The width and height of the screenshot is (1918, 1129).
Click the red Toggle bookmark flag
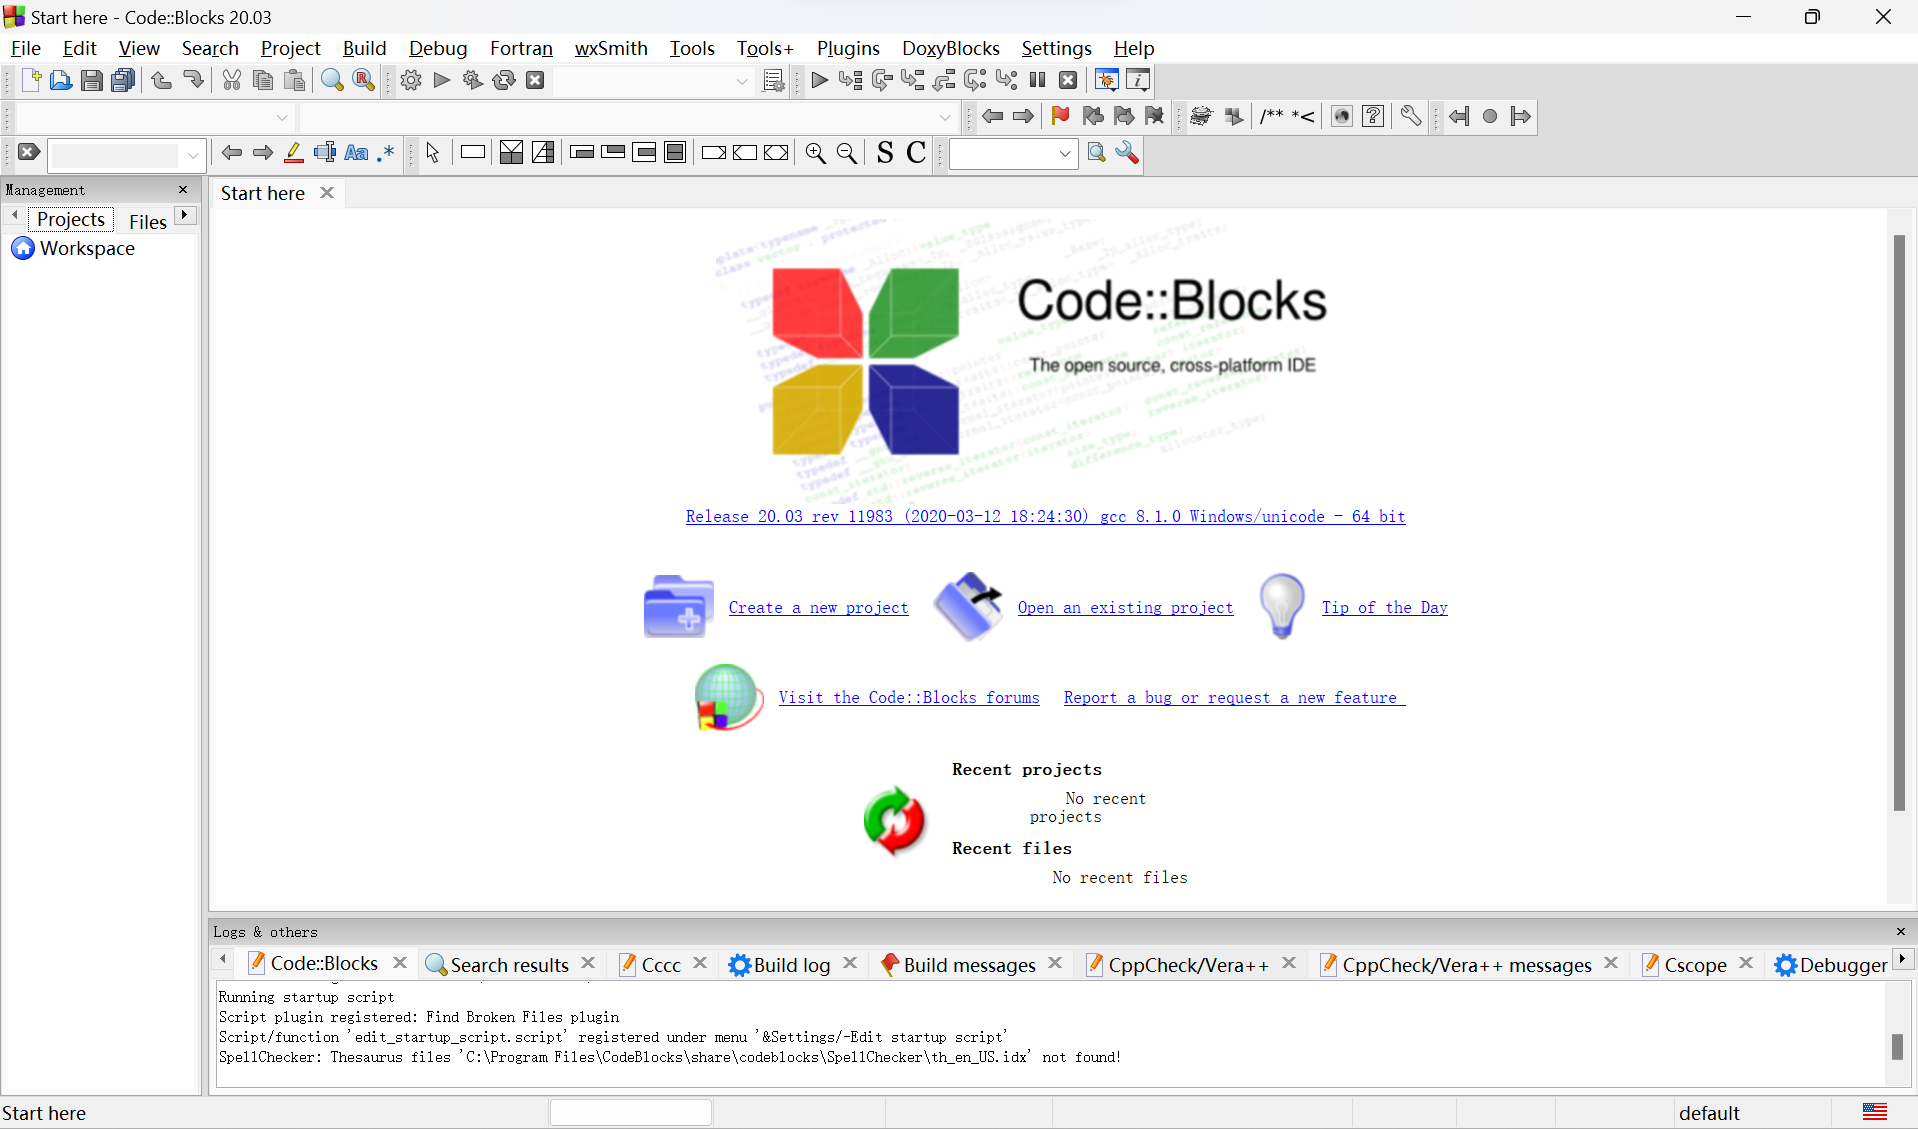(x=1060, y=117)
